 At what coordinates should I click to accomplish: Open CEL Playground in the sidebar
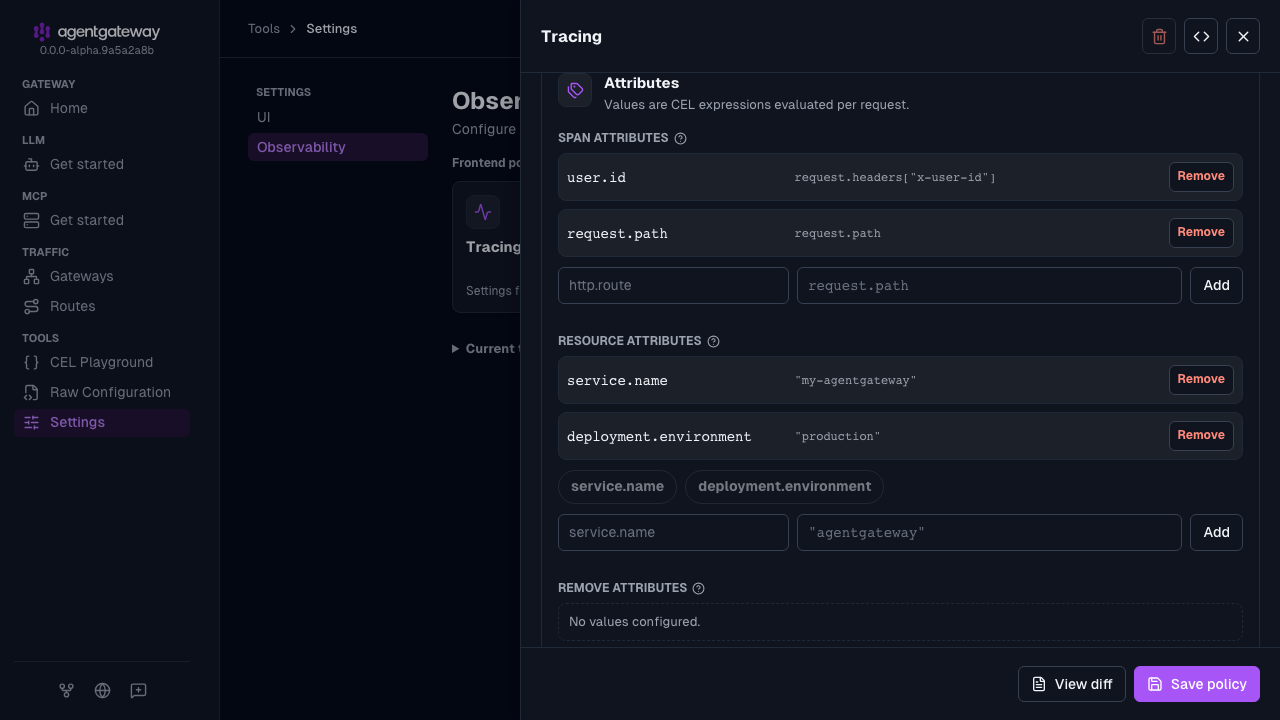[x=102, y=362]
